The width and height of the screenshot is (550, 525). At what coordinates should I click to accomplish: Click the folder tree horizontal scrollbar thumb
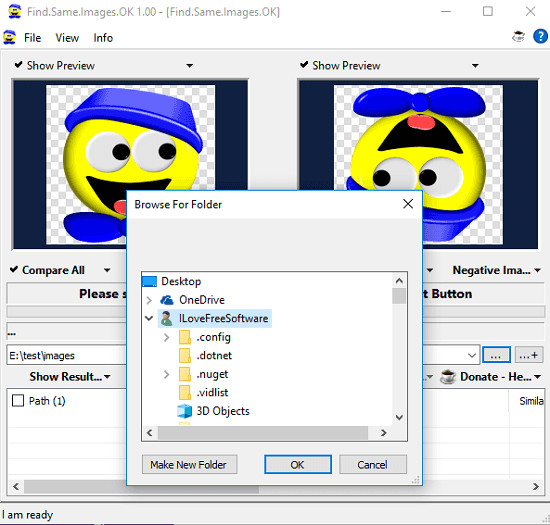point(263,433)
